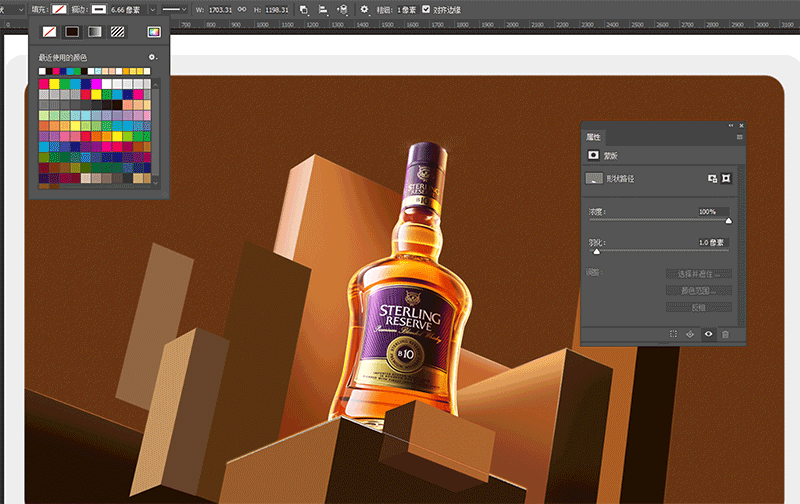Pick the green swatch in first grid row
The width and height of the screenshot is (800, 504).
pyautogui.click(x=65, y=84)
